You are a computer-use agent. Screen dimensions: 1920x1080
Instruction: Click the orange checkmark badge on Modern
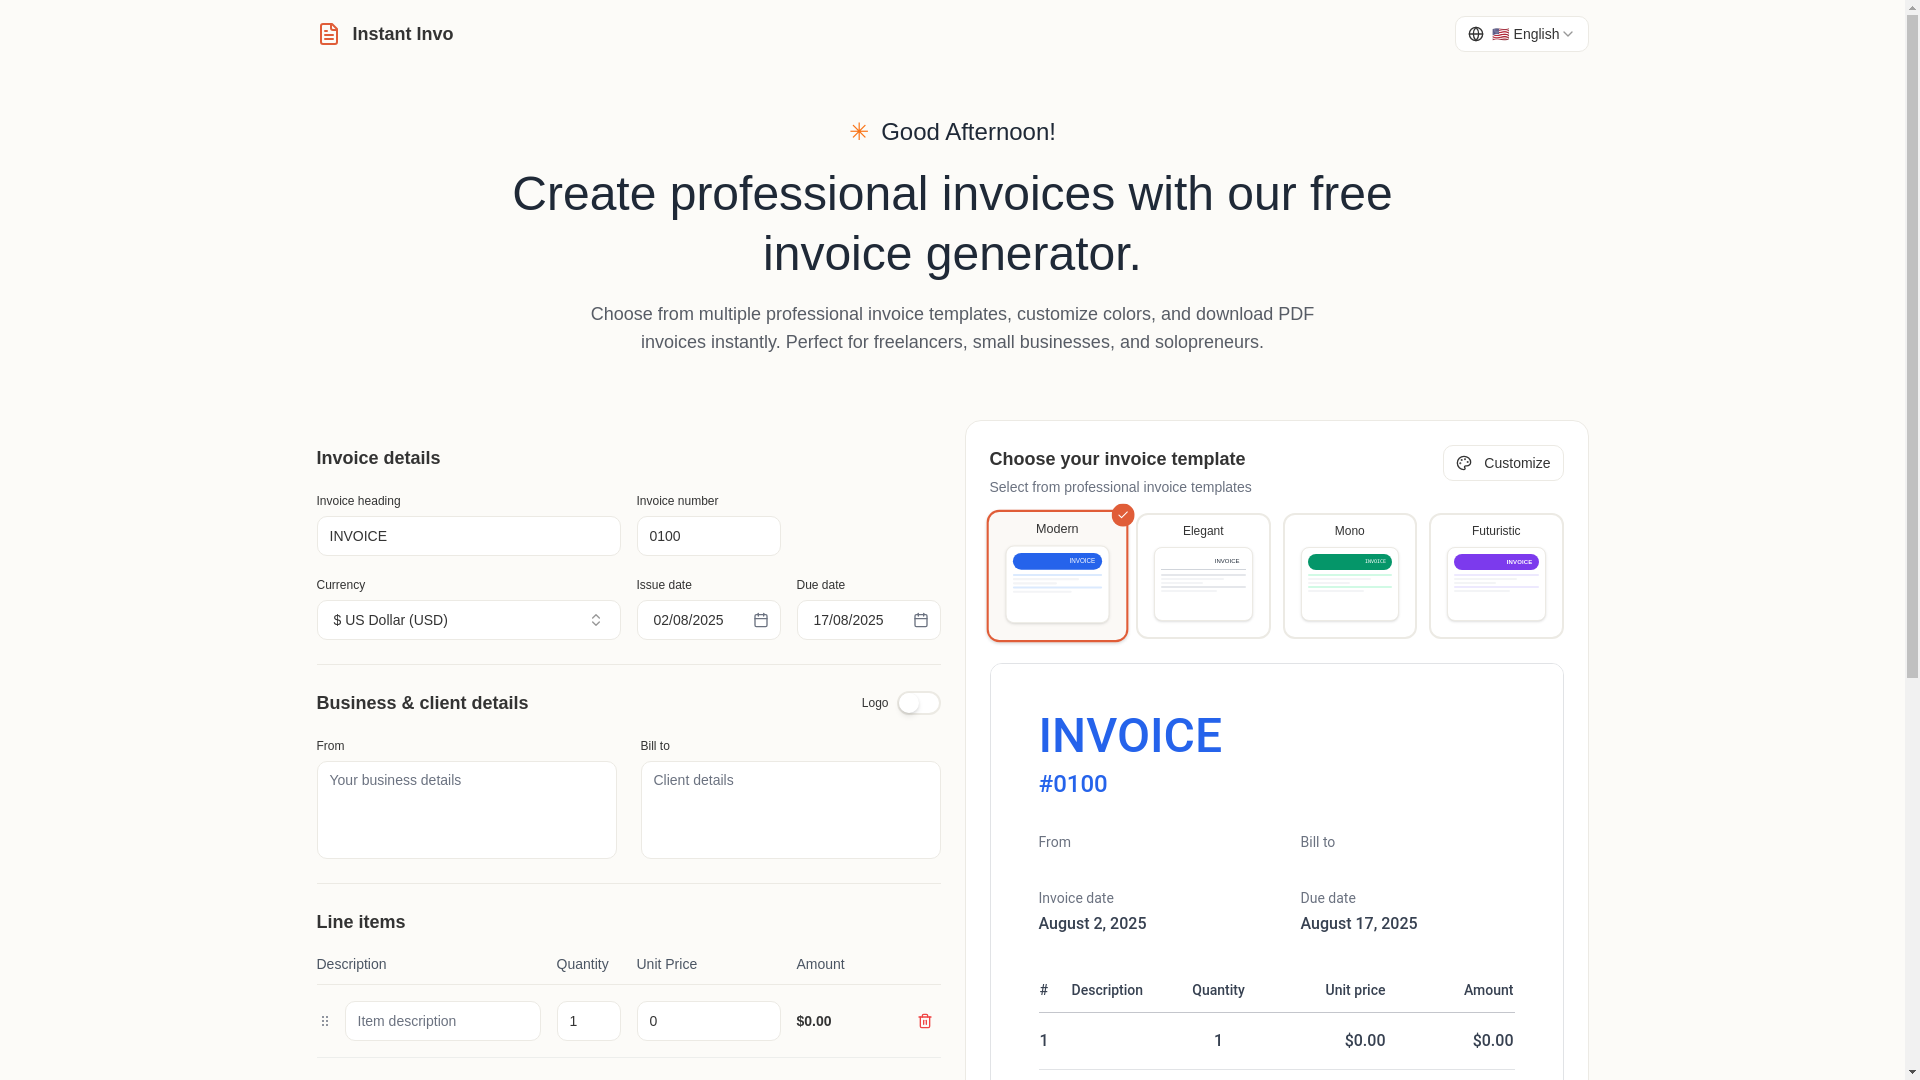point(1123,515)
